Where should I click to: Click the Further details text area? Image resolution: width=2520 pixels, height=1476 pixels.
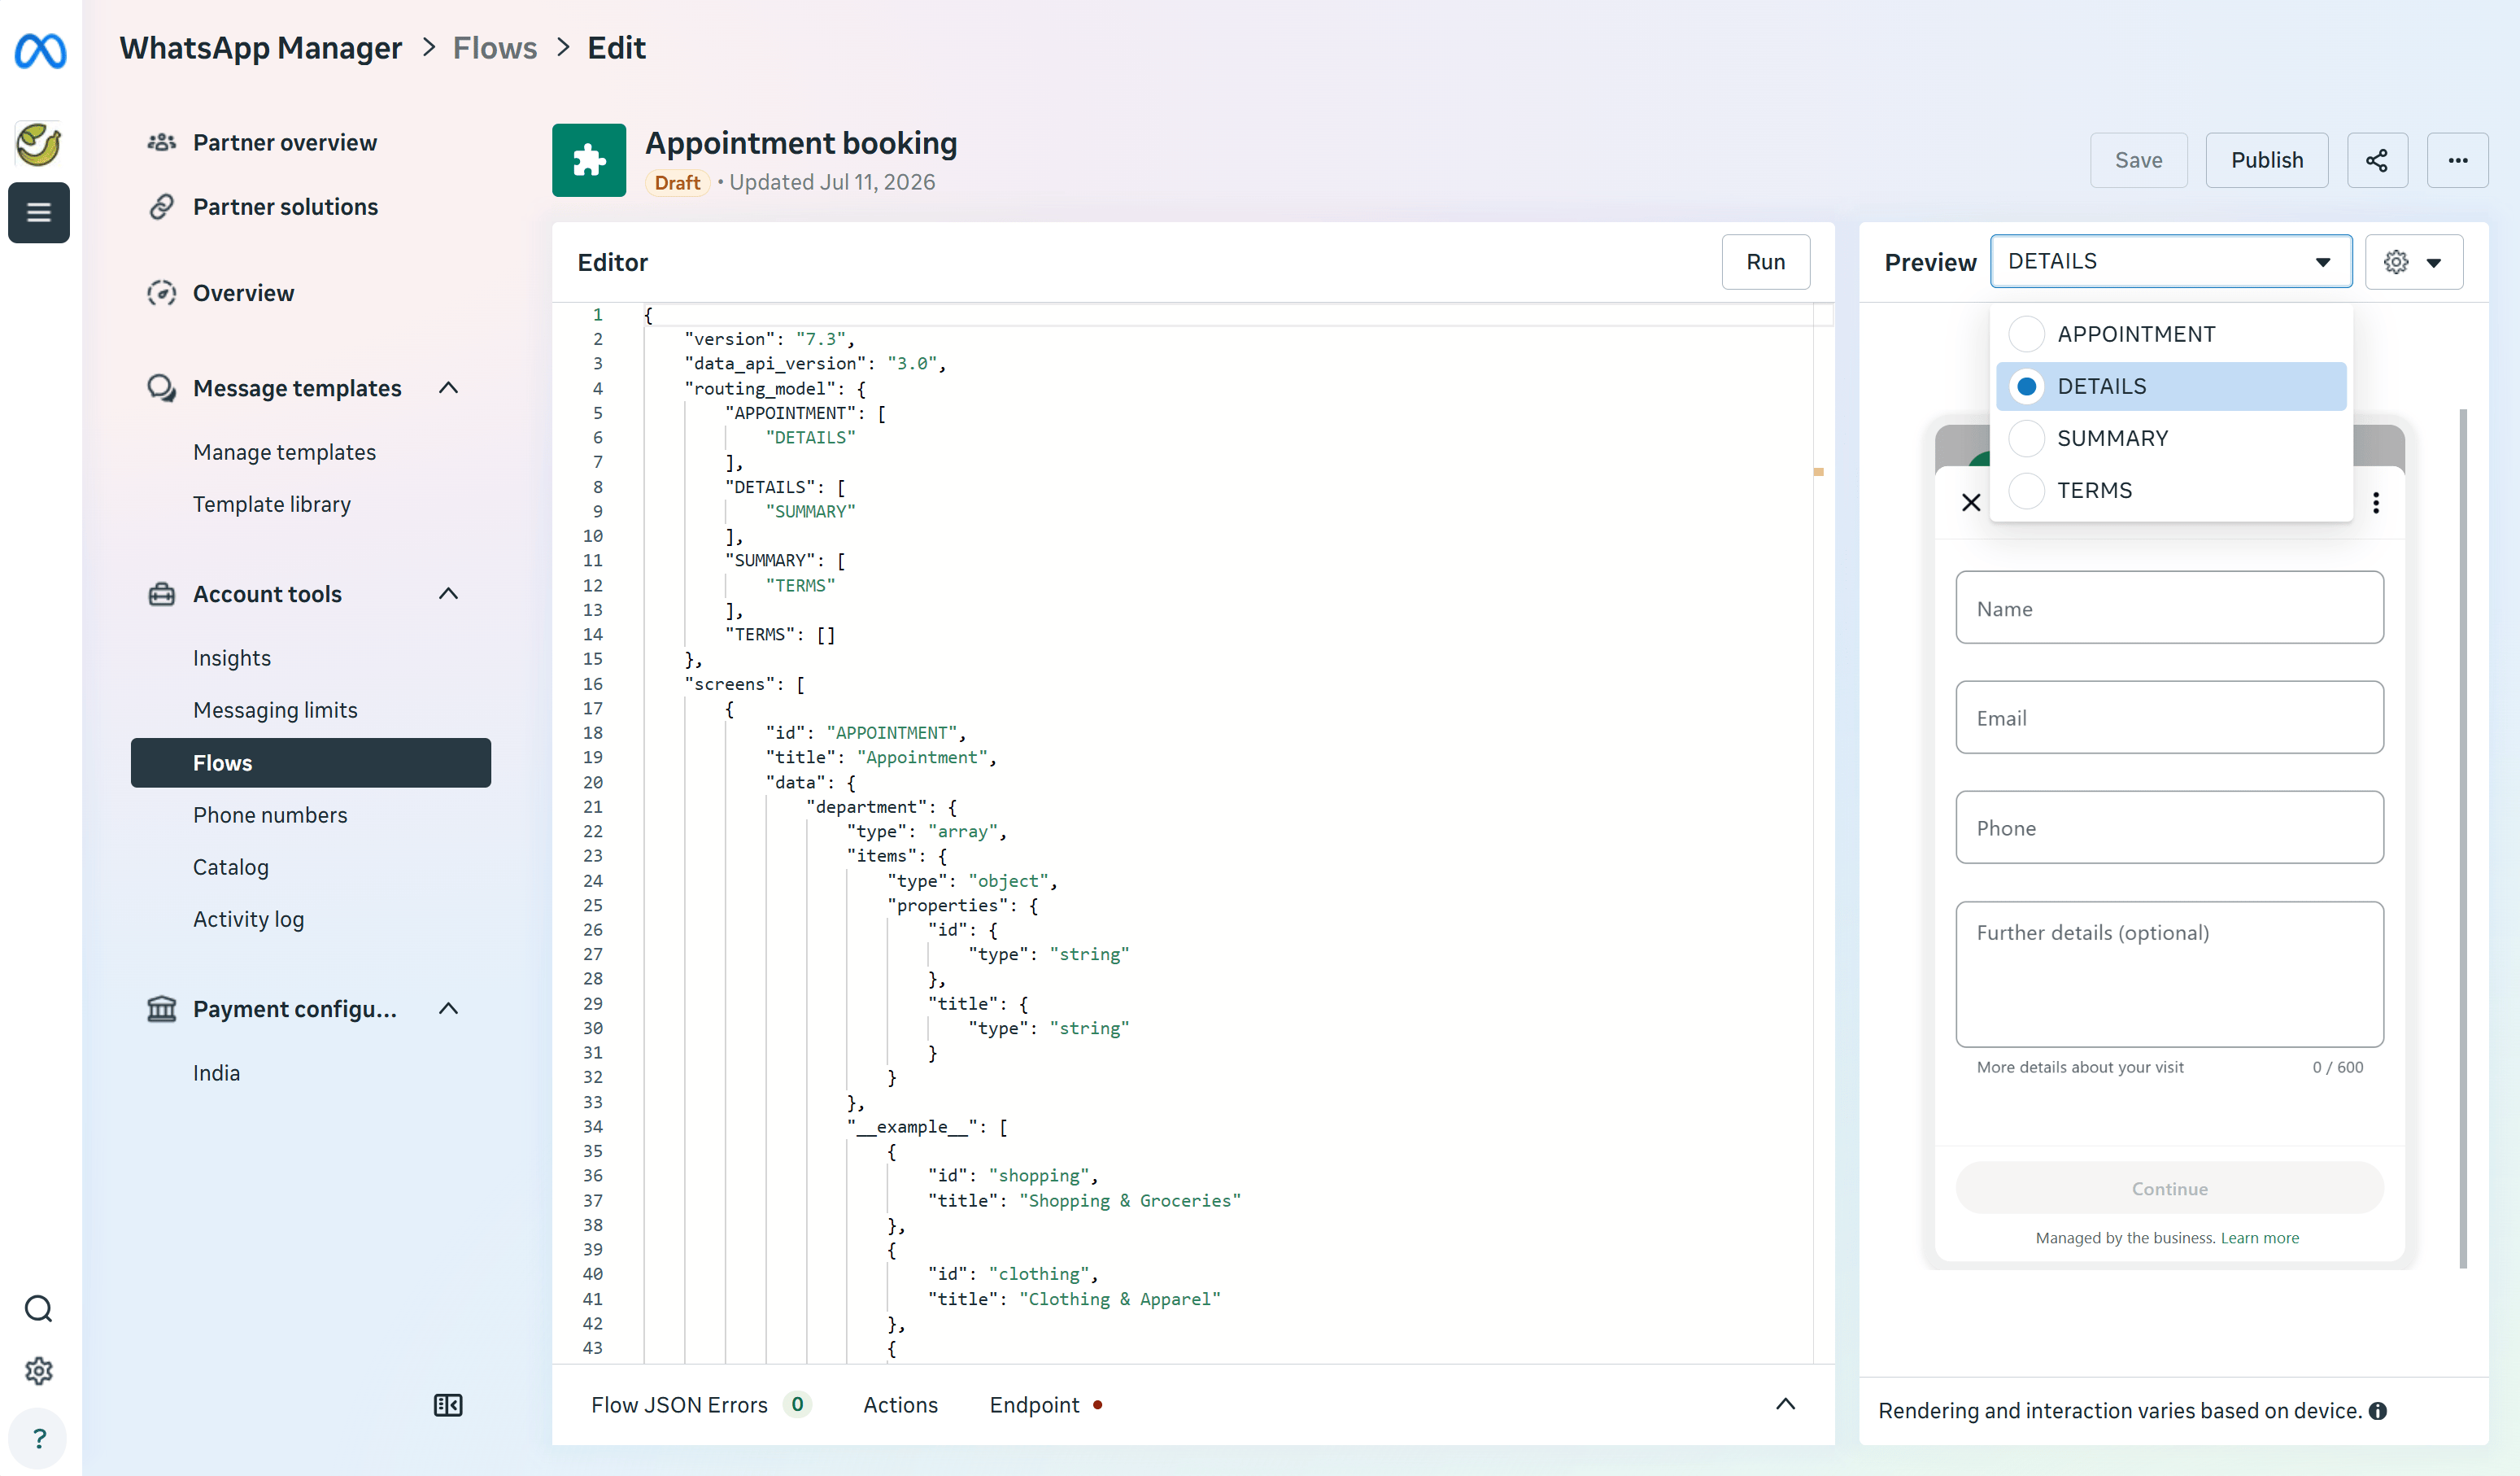coord(2169,975)
